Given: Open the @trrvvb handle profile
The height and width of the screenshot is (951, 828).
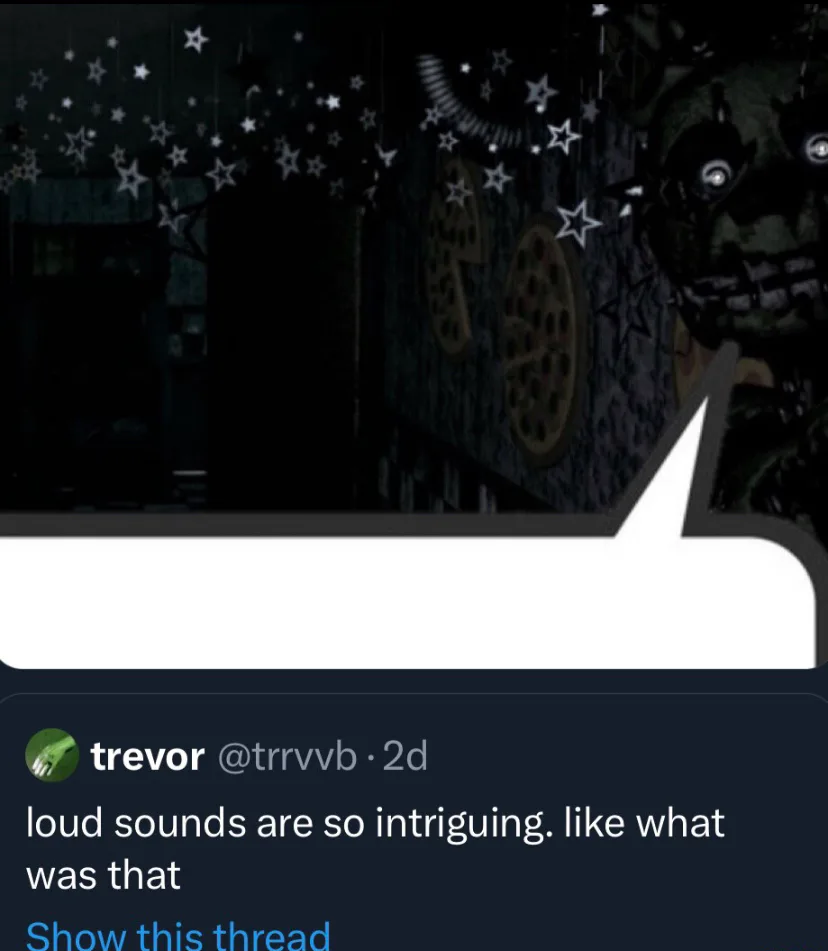Looking at the screenshot, I should pos(287,757).
